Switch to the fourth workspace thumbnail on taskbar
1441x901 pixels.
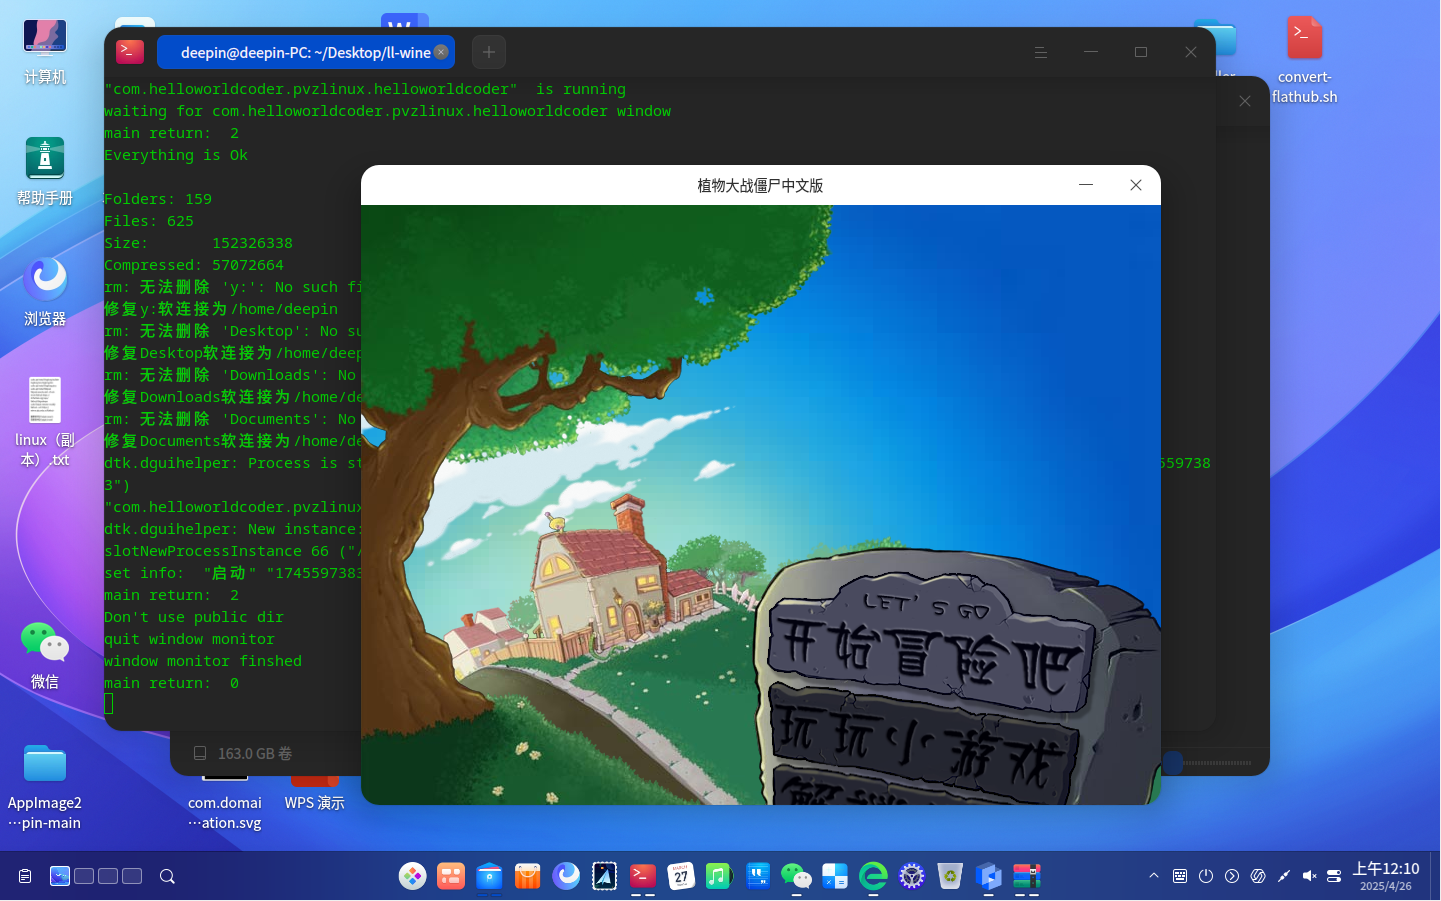pyautogui.click(x=132, y=876)
